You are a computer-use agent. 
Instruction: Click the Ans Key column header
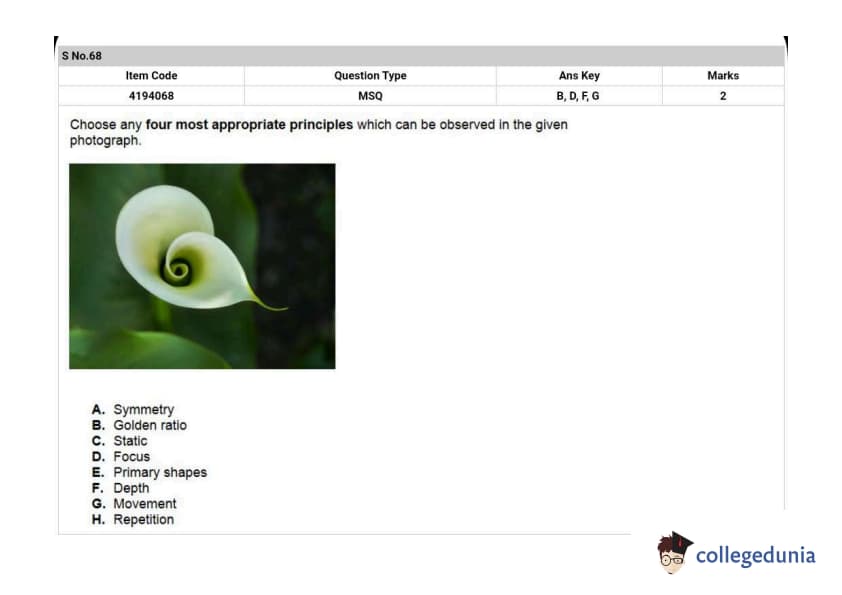[579, 76]
